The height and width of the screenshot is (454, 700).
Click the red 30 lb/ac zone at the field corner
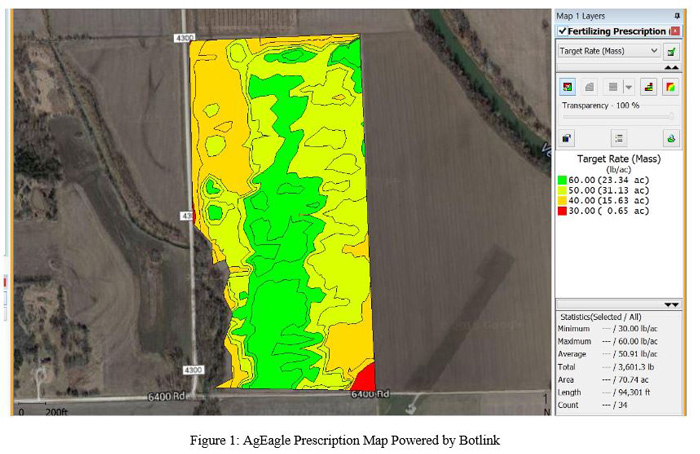(x=366, y=380)
